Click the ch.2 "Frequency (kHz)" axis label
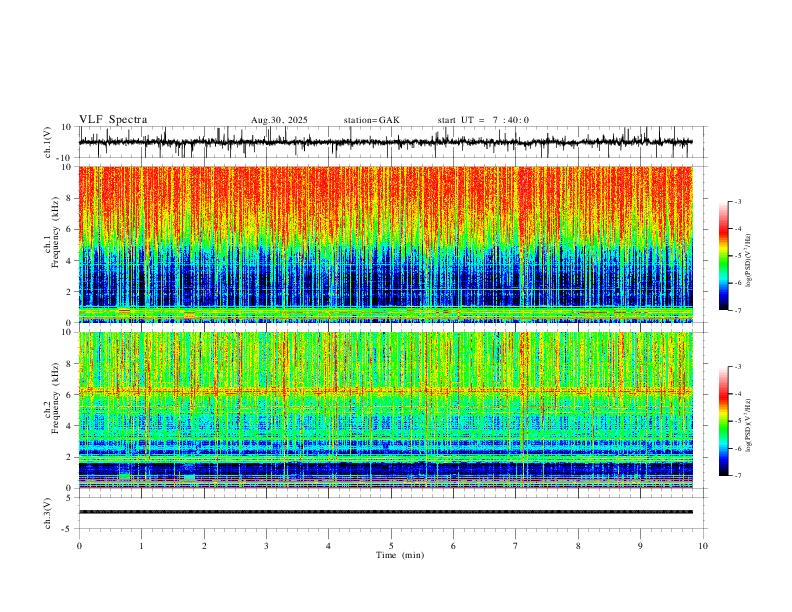Screen dimensions: 792x612 click(55, 398)
